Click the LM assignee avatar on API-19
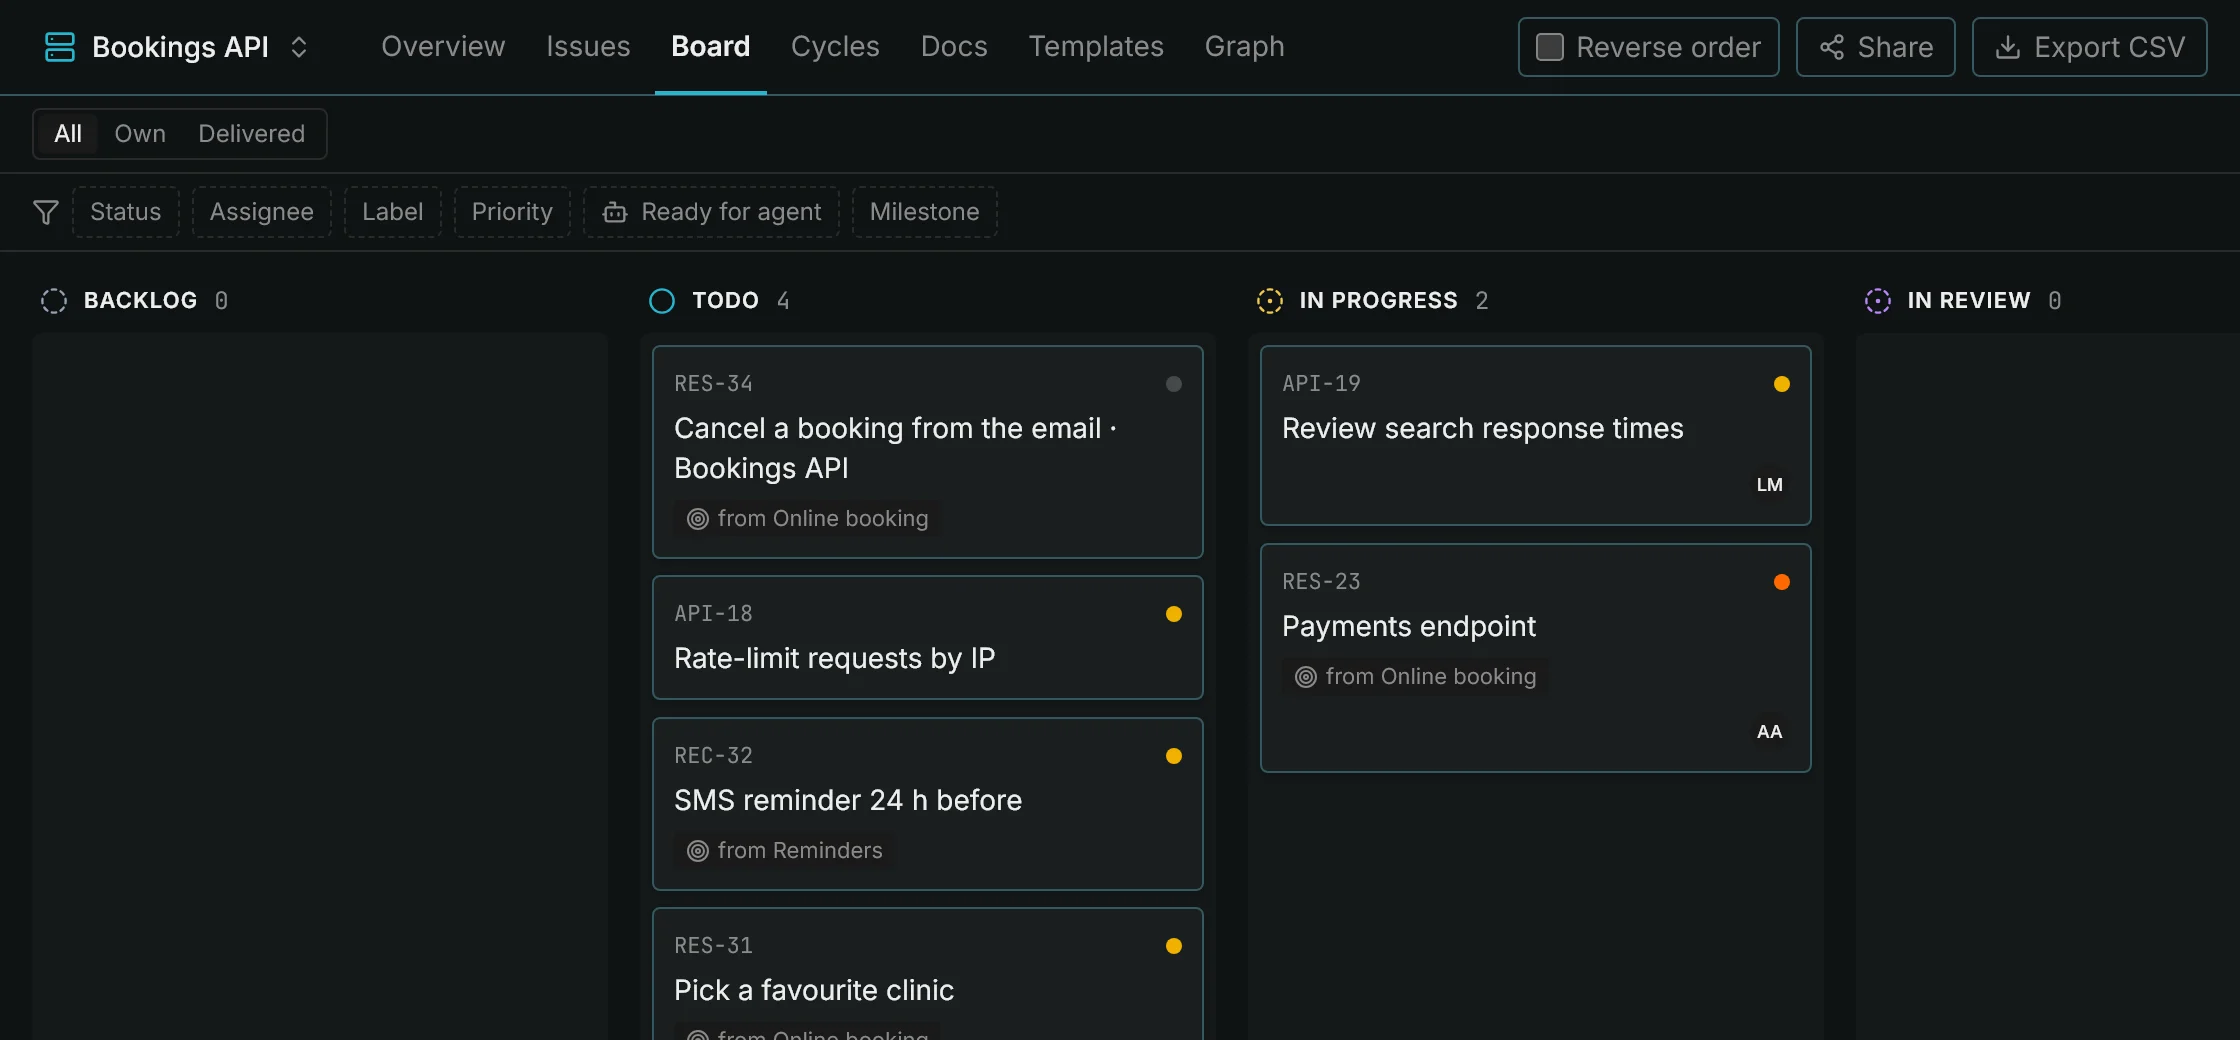The height and width of the screenshot is (1040, 2240). [x=1770, y=485]
